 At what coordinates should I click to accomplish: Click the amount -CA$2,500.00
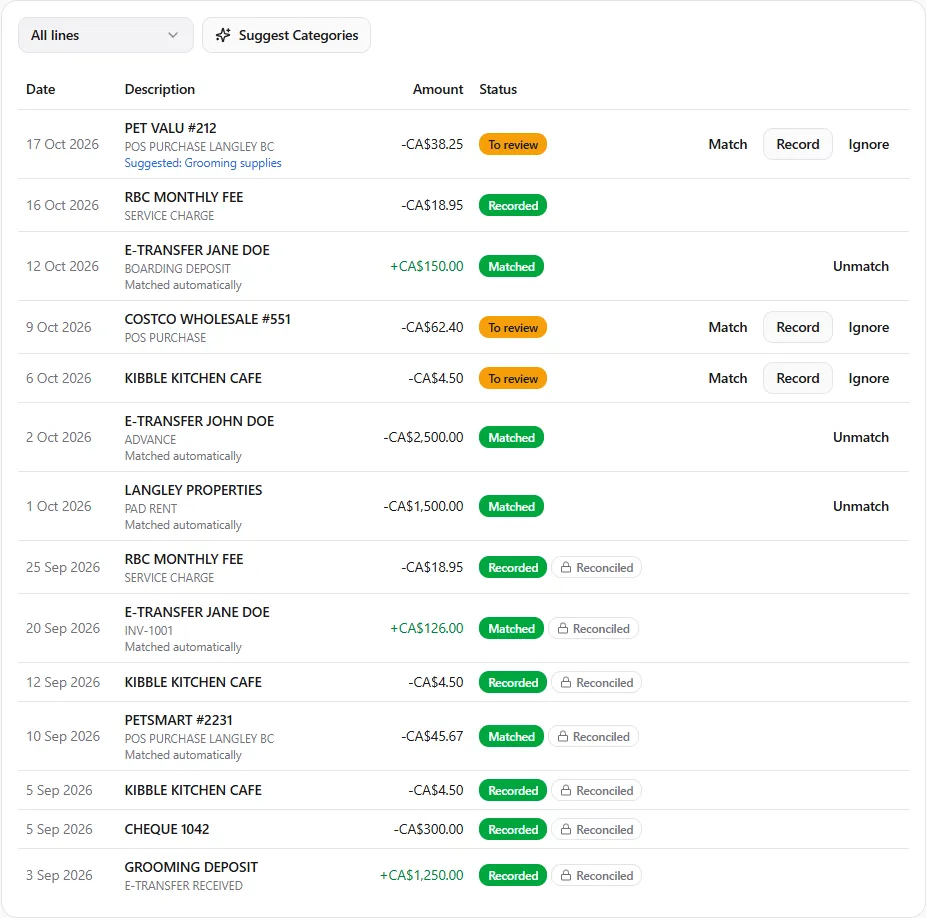click(423, 437)
